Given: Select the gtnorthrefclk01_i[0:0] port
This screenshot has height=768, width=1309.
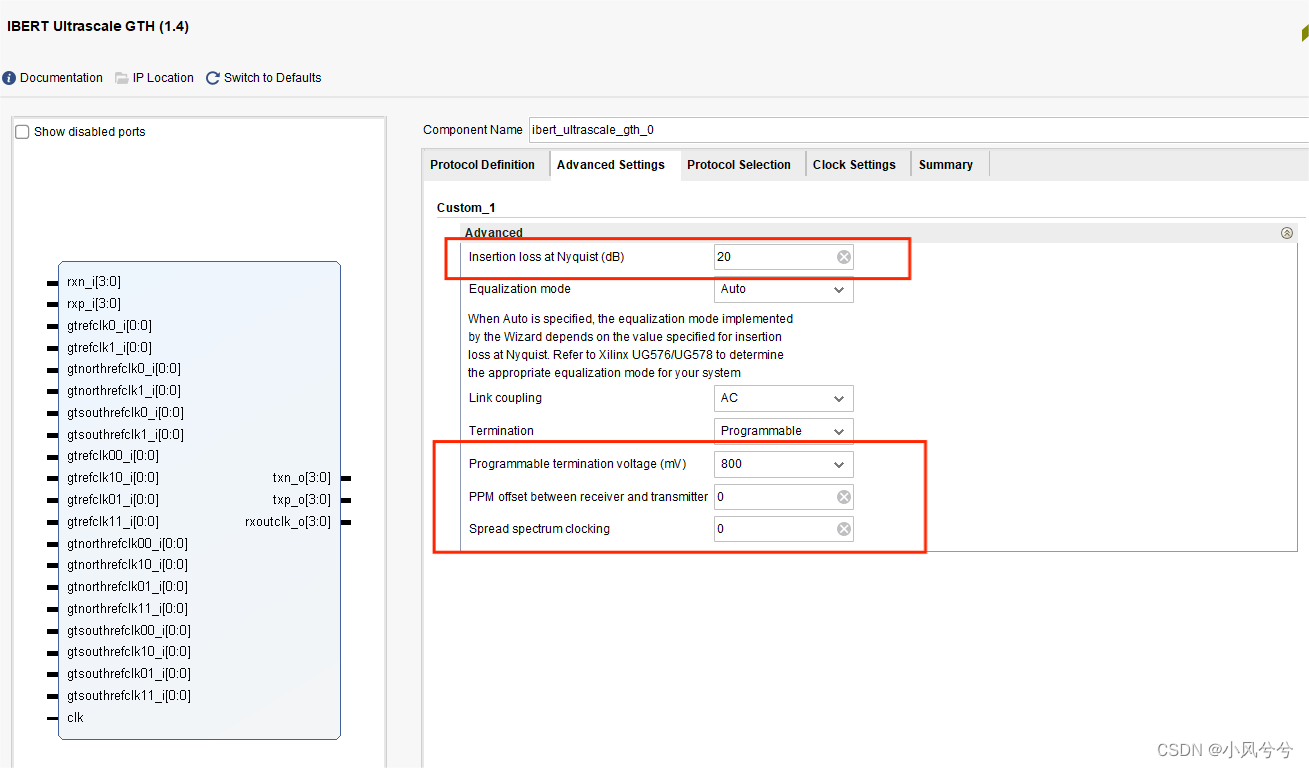Looking at the screenshot, I should (x=128, y=587).
